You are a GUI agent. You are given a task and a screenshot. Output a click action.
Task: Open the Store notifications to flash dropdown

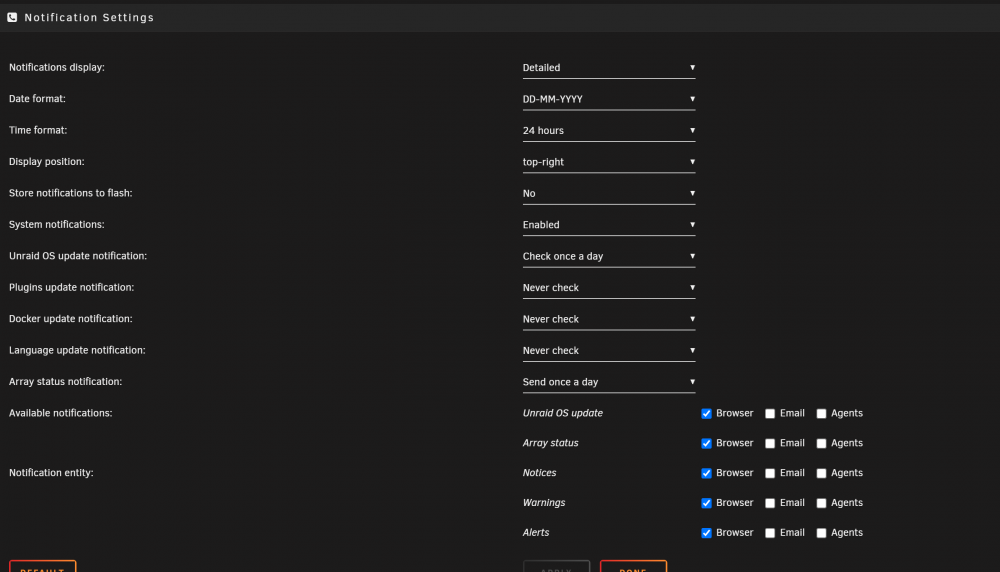coord(608,193)
